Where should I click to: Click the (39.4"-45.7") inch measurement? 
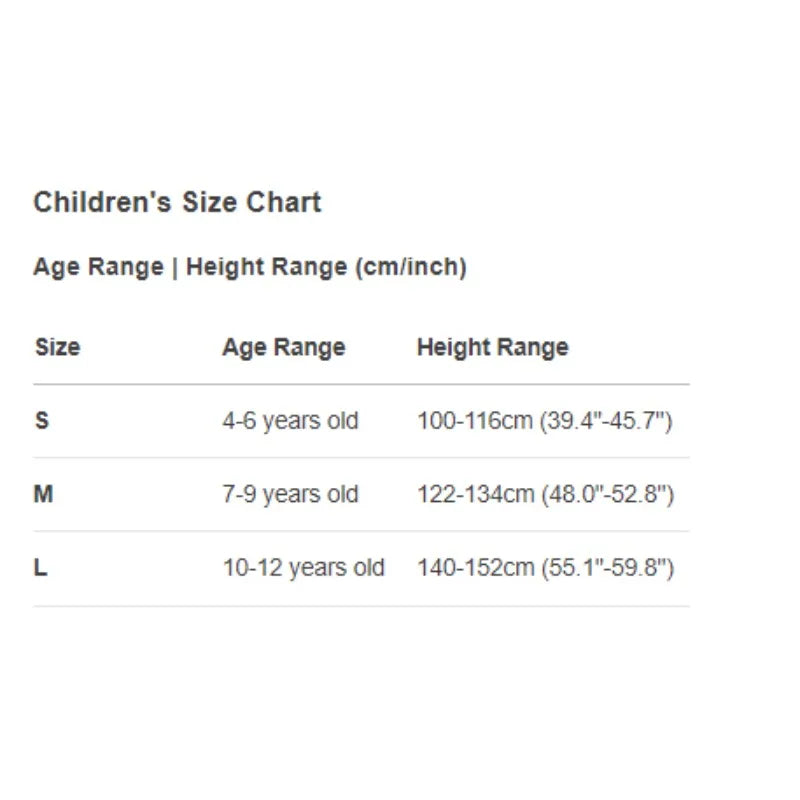pos(606,421)
